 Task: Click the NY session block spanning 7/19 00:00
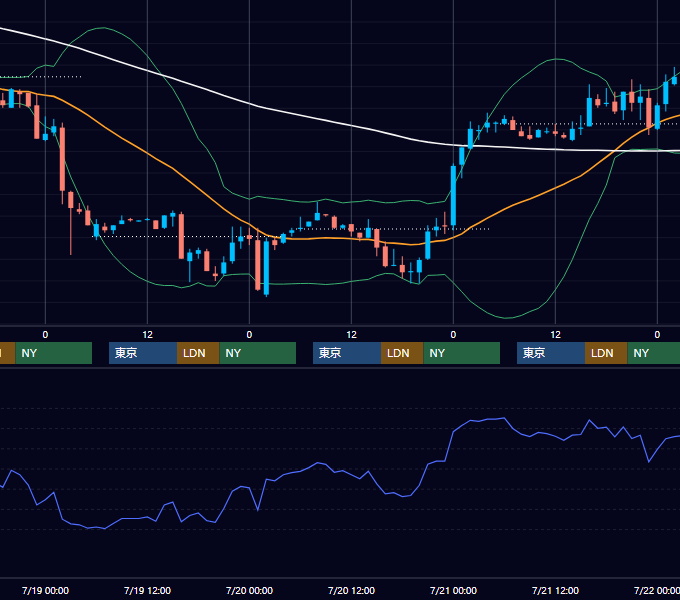[54, 353]
